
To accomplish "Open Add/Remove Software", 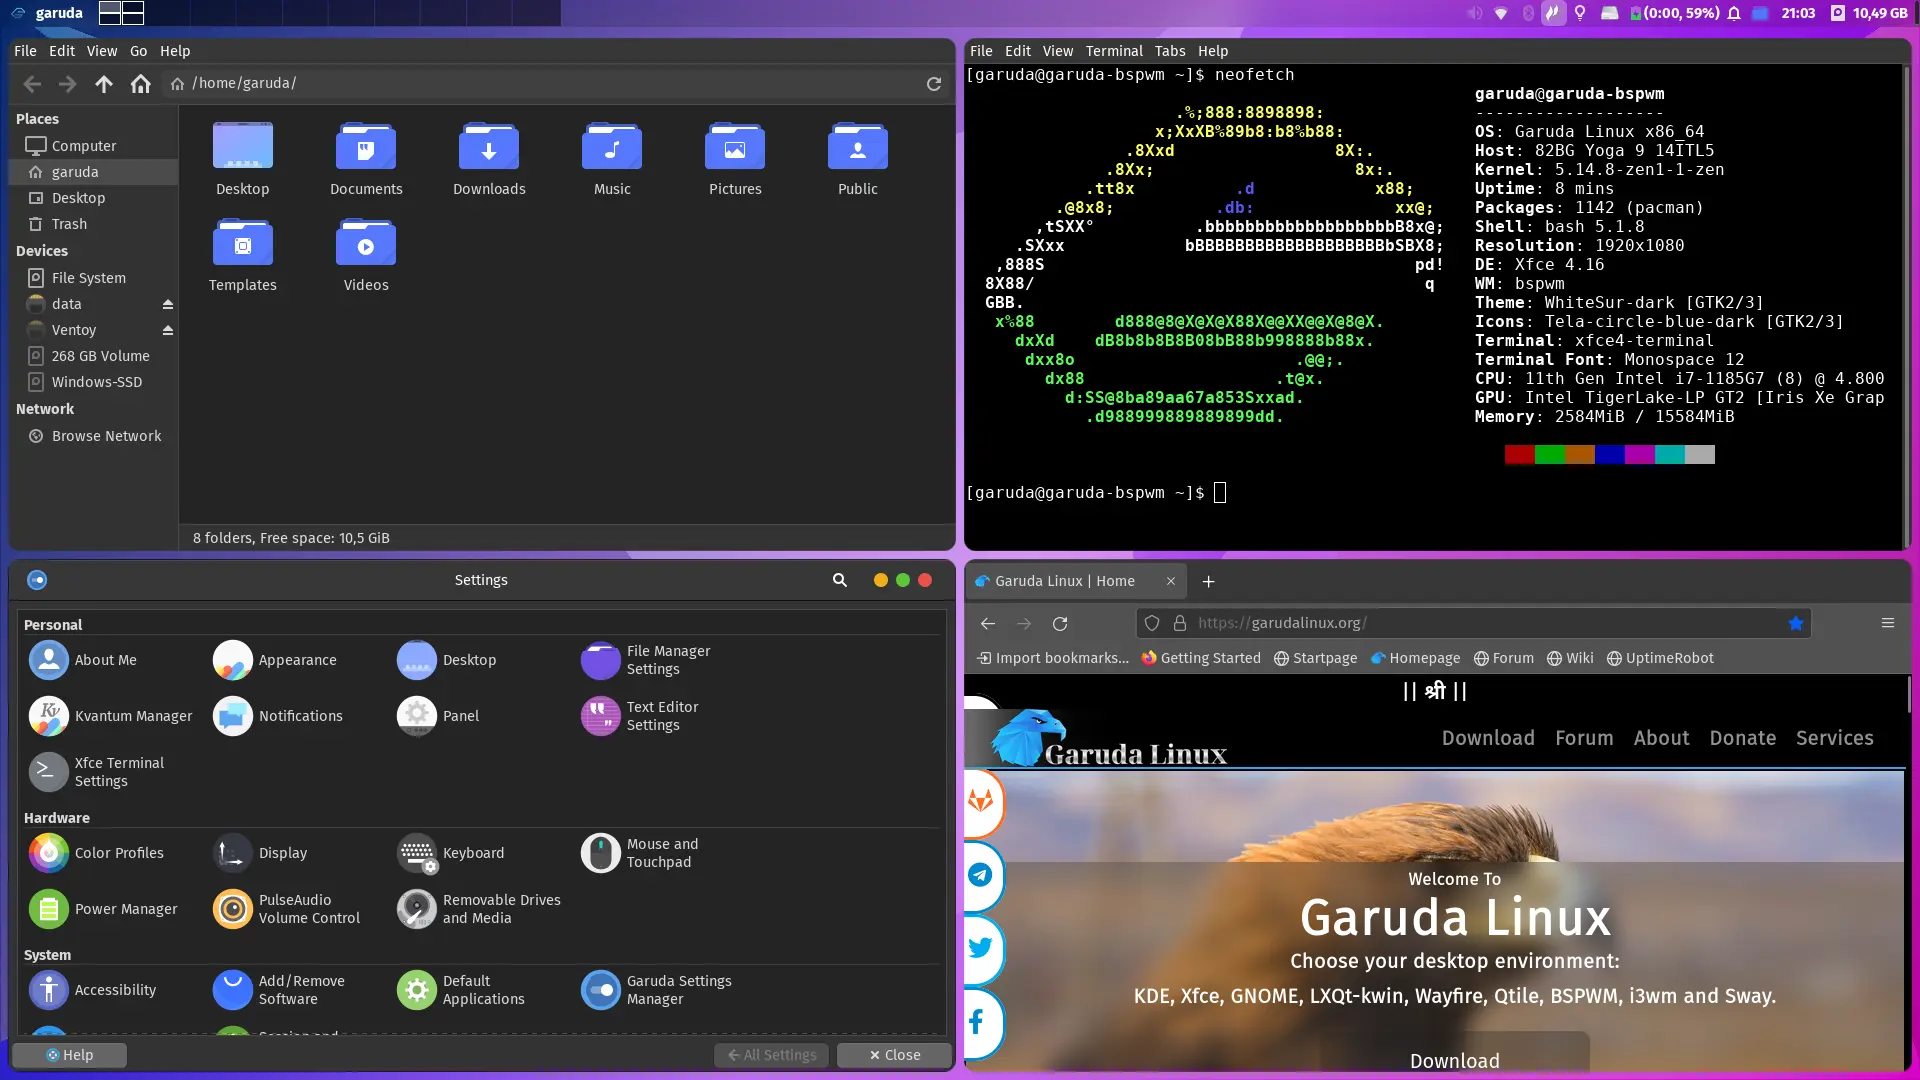I will [279, 990].
